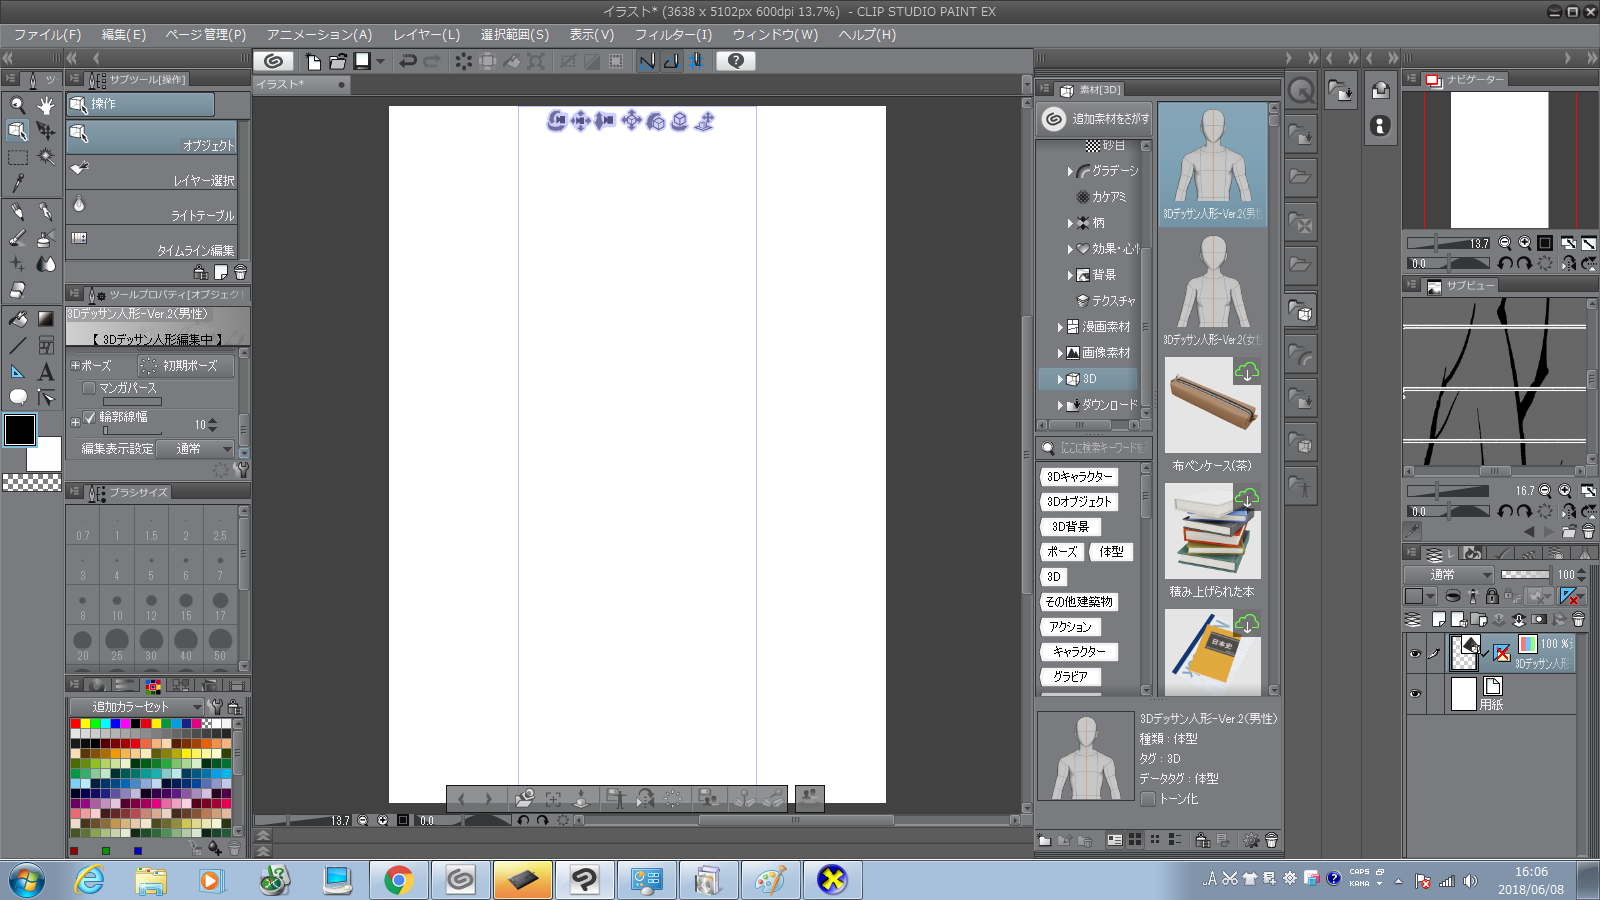Select the Zoom magnifier tool
The width and height of the screenshot is (1600, 900).
point(17,104)
